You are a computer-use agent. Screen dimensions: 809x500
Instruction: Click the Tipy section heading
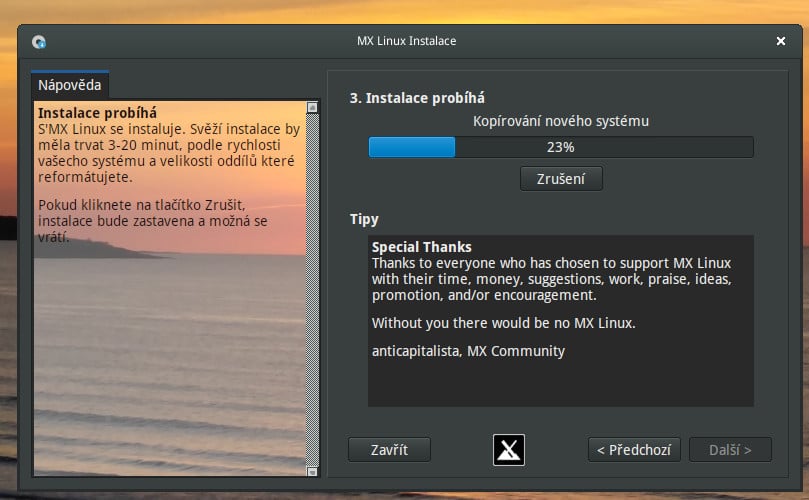[x=364, y=219]
